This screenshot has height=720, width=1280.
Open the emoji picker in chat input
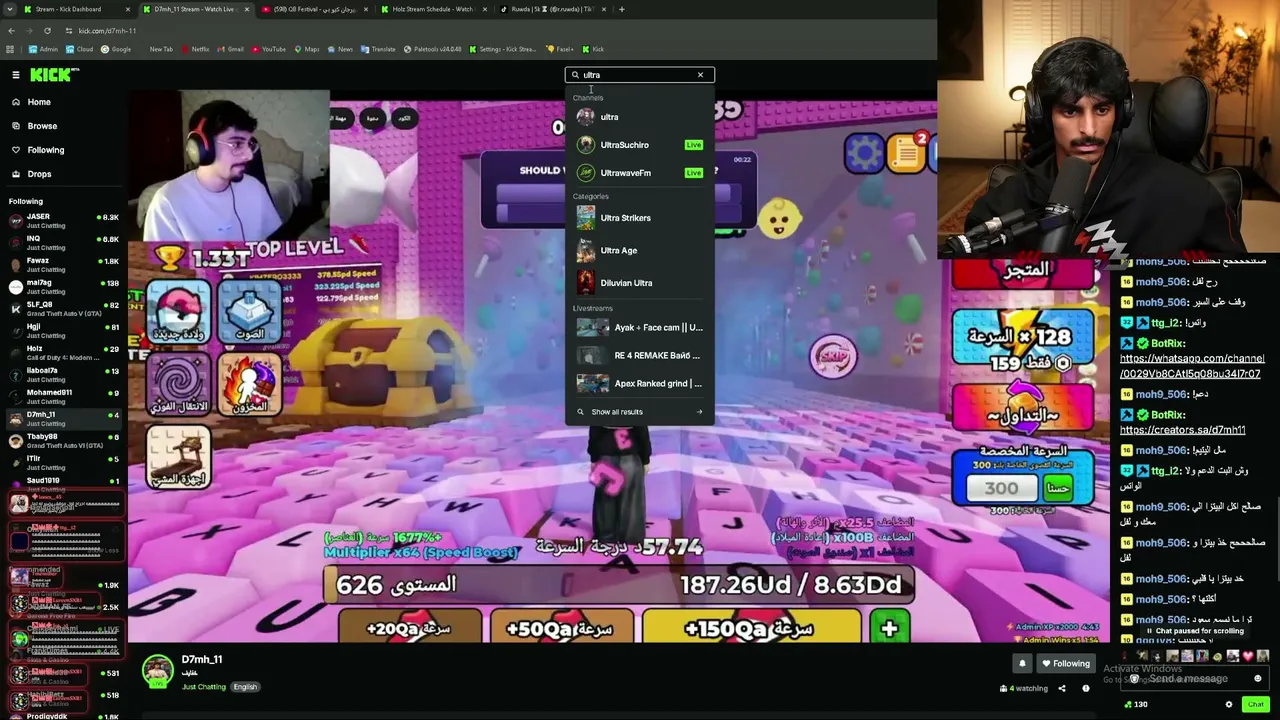[x=1258, y=679]
